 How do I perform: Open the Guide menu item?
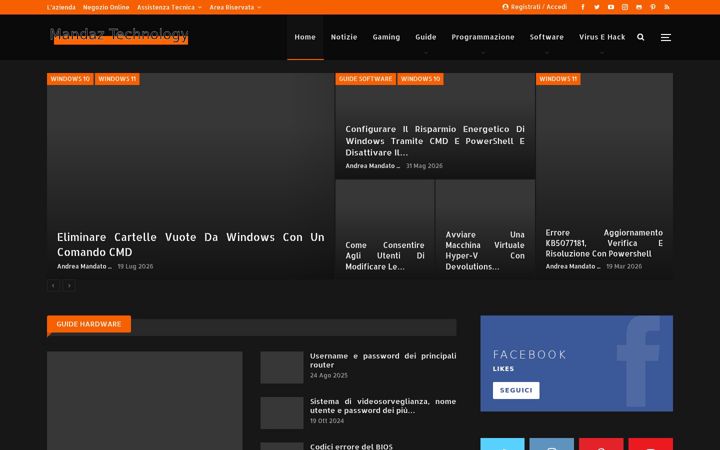click(x=426, y=37)
